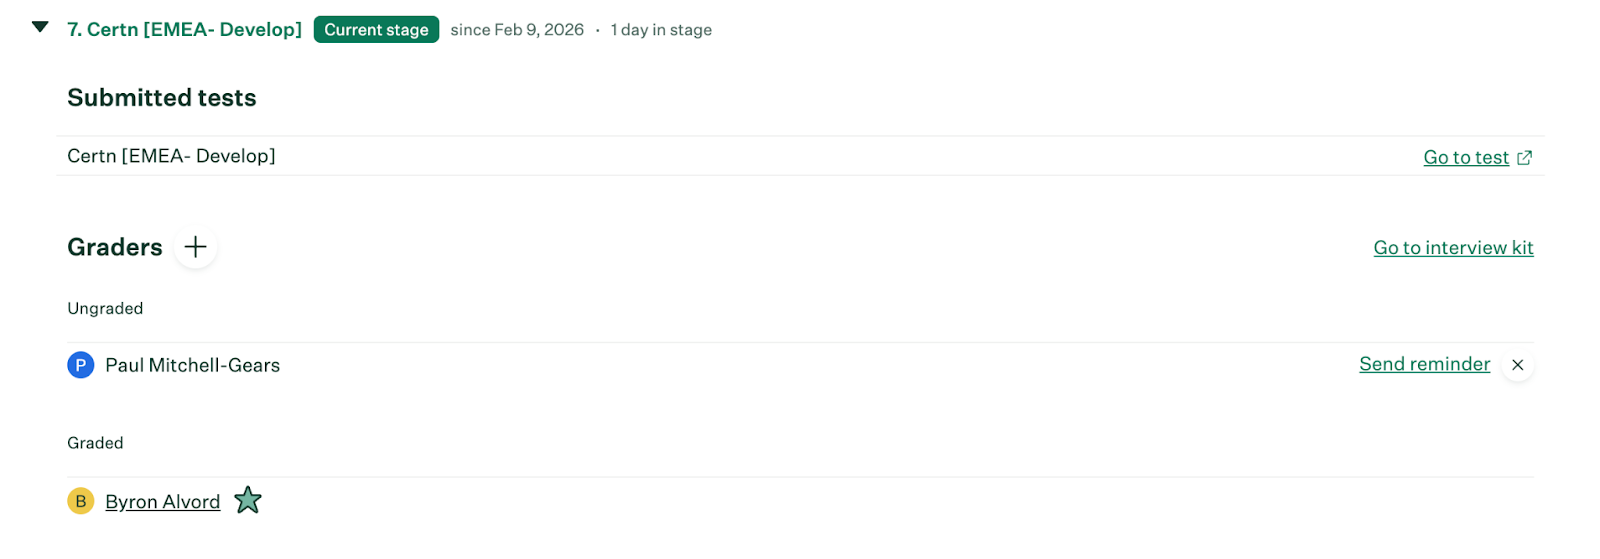Click Paul Mitchell-Gears' blue P avatar
The height and width of the screenshot is (559, 1600).
coord(81,365)
